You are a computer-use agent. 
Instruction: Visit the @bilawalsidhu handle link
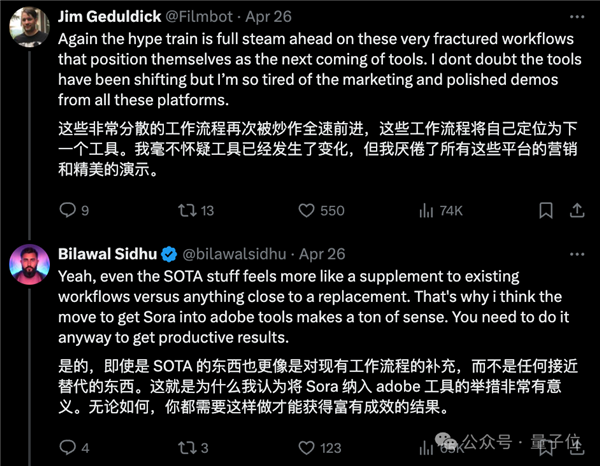pyautogui.click(x=235, y=254)
